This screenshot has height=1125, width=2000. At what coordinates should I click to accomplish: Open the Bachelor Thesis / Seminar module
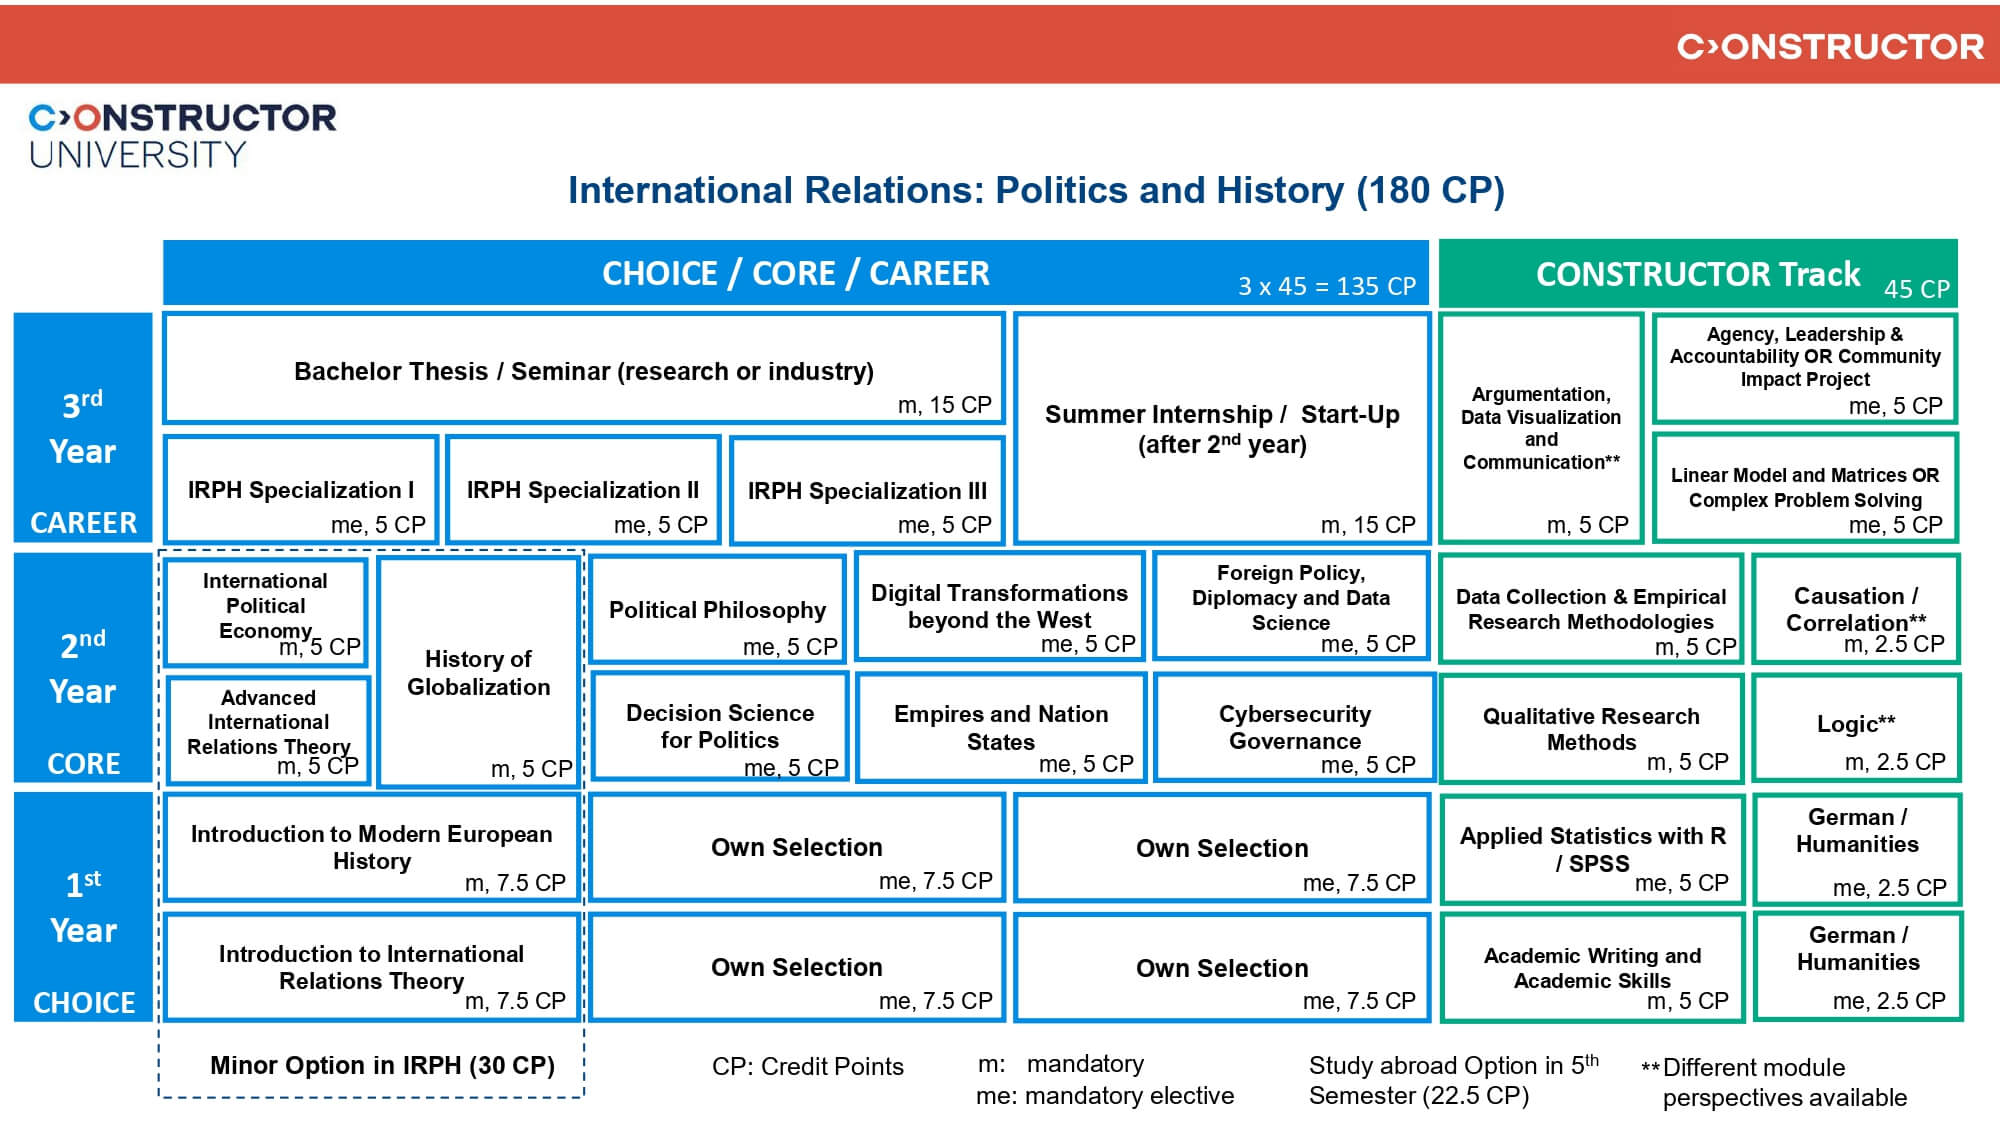coord(581,370)
